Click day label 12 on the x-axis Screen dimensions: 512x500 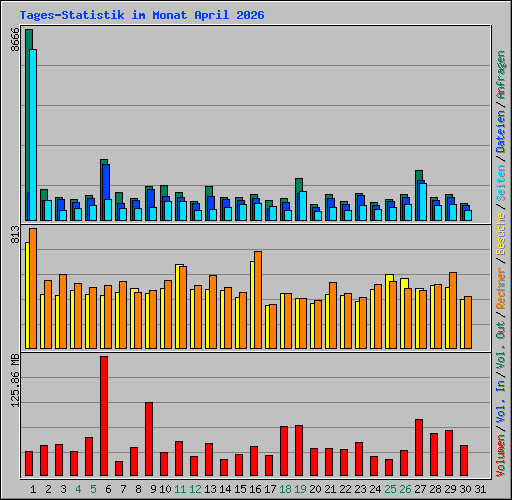195,489
